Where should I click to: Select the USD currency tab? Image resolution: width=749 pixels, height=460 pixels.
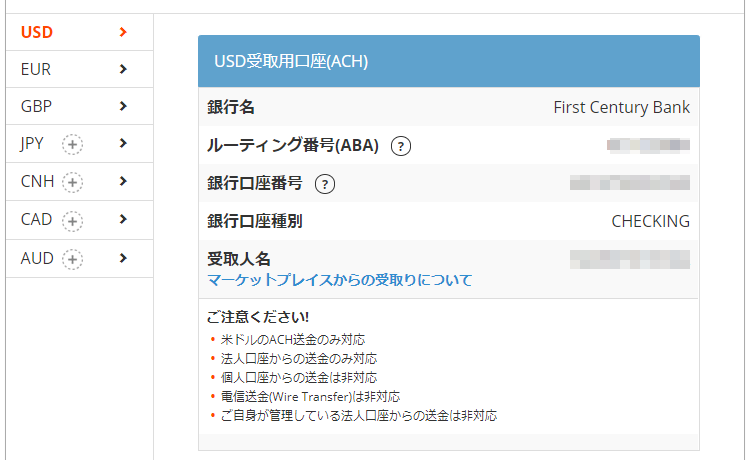pos(79,32)
